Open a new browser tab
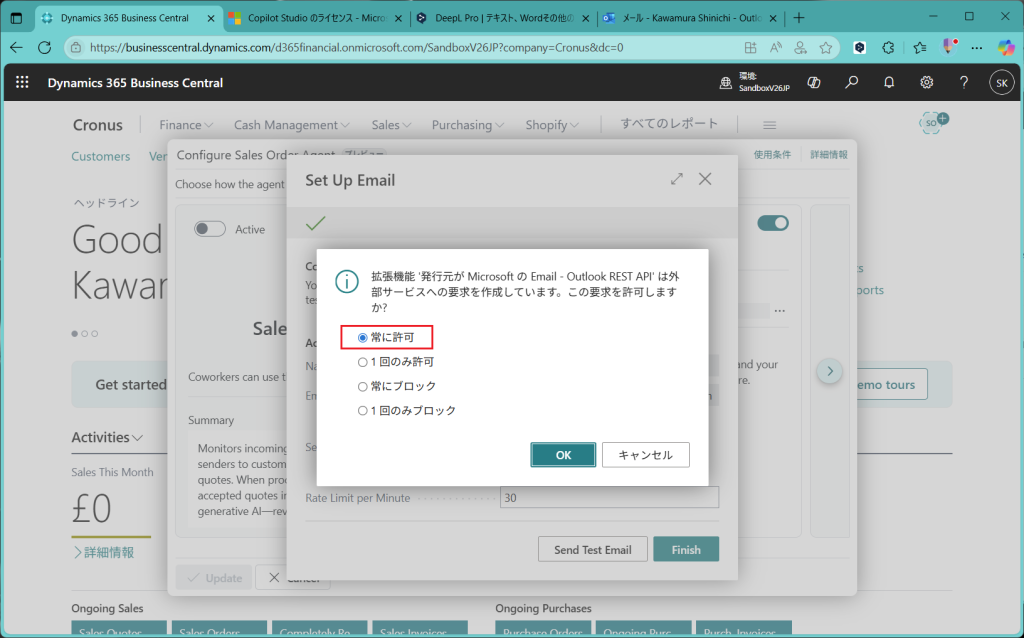 pos(798,18)
